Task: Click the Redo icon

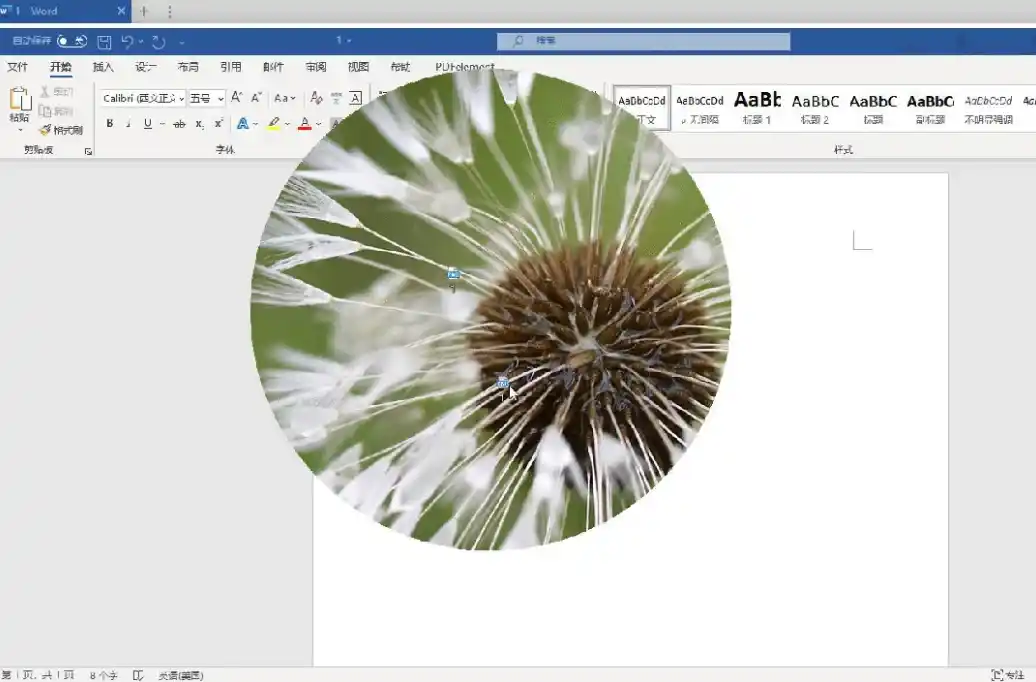Action: tap(158, 41)
